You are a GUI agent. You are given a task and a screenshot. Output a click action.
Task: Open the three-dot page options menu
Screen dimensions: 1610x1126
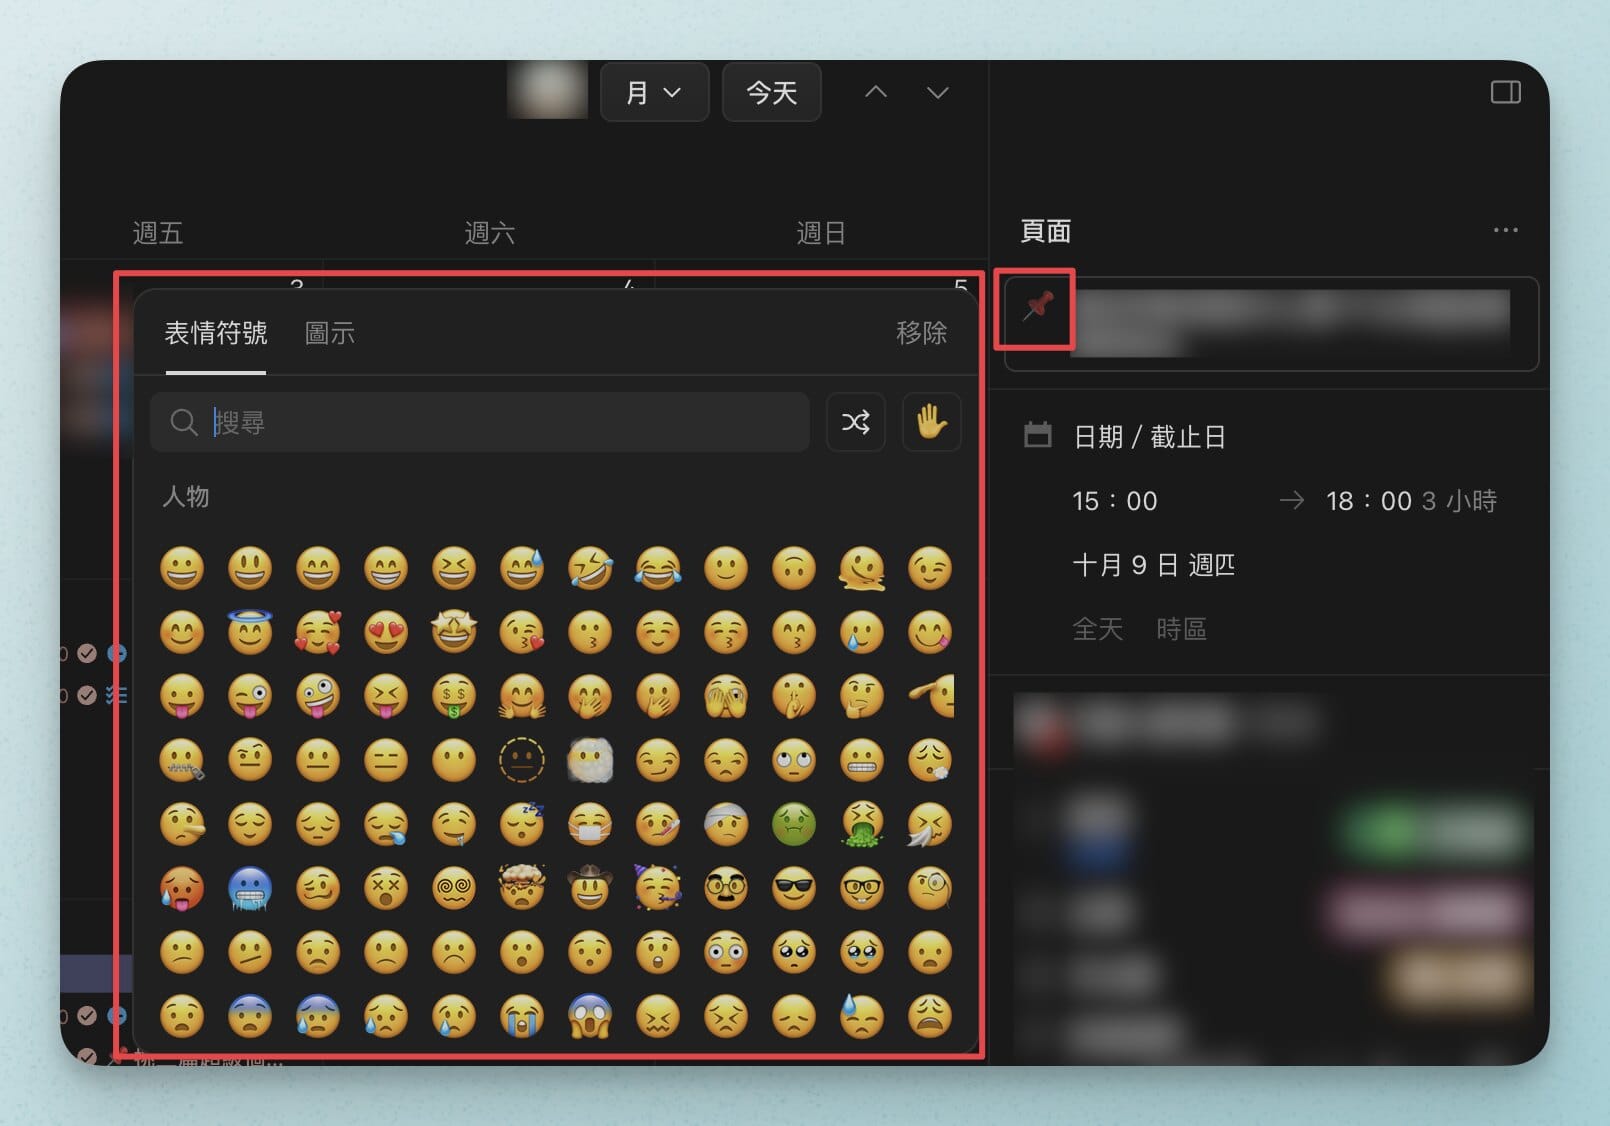[x=1505, y=230]
